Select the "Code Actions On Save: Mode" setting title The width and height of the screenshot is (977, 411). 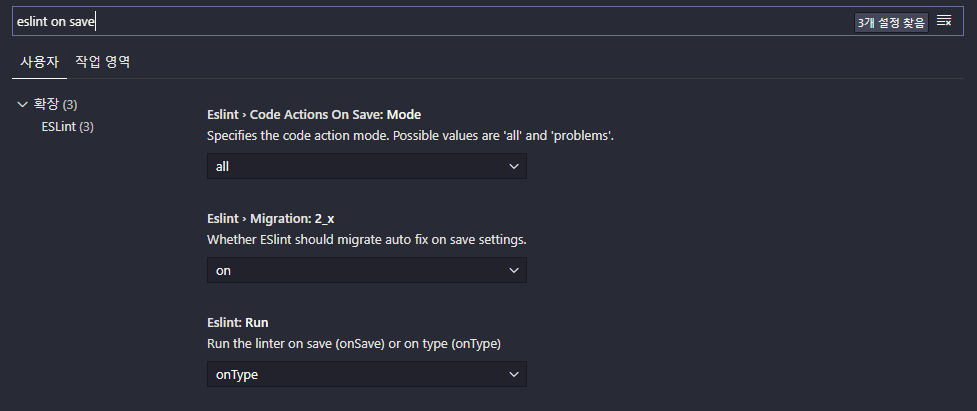tap(335, 115)
